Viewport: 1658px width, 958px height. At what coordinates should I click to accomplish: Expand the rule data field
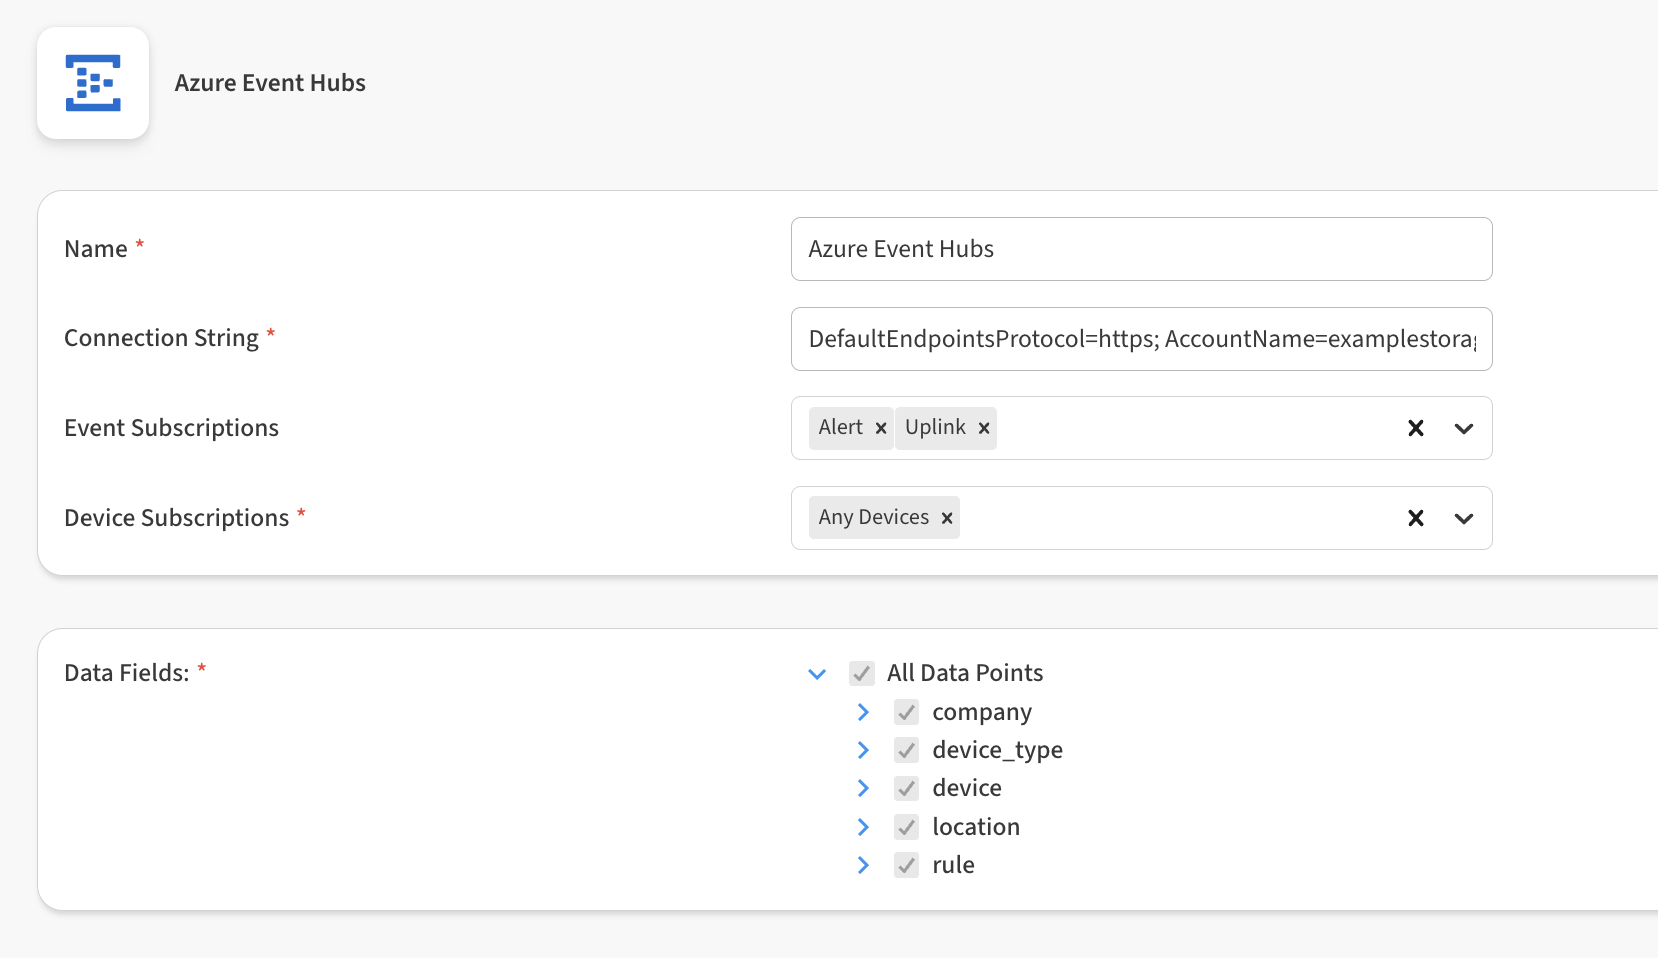coord(863,865)
